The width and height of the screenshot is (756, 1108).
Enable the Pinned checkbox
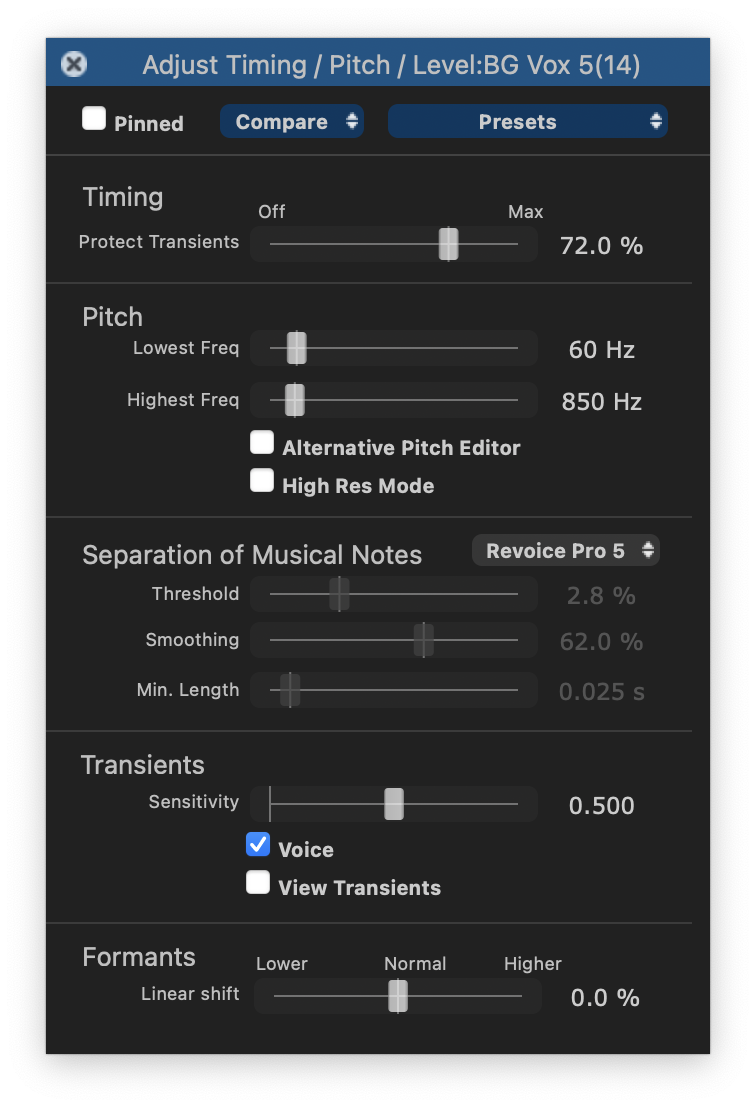tap(94, 120)
